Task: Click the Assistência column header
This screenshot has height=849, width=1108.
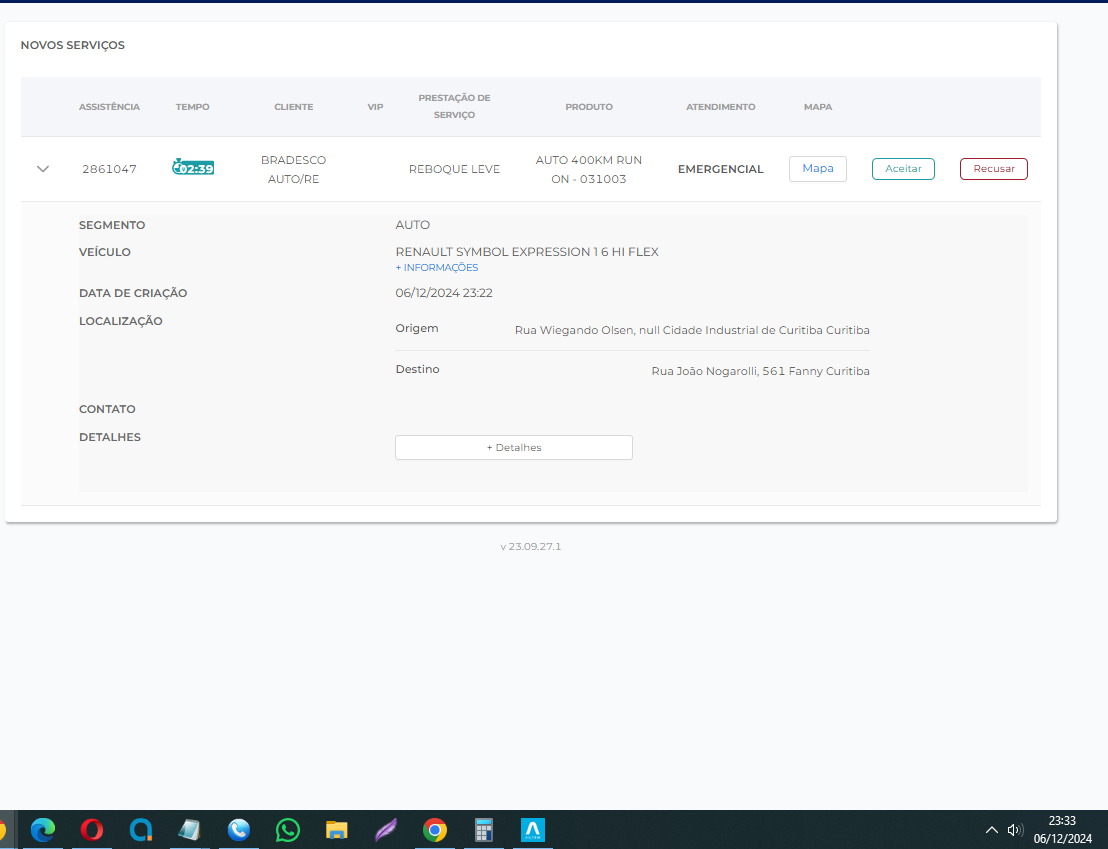Action: tap(109, 107)
